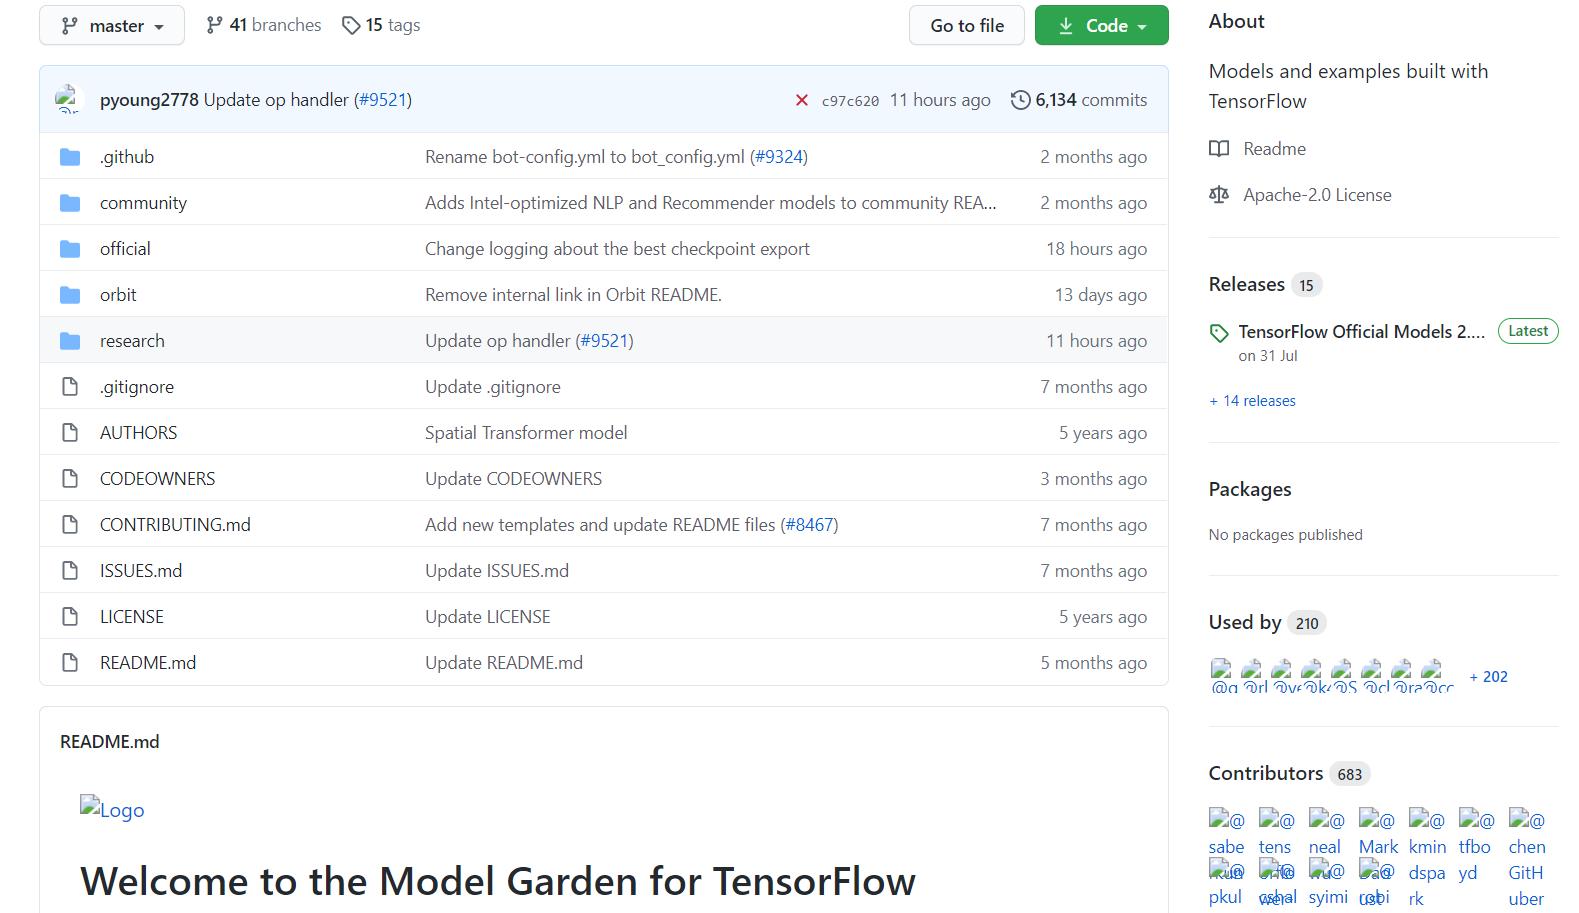Open commit hash c97c620
This screenshot has width=1579, height=913.
pyautogui.click(x=850, y=100)
